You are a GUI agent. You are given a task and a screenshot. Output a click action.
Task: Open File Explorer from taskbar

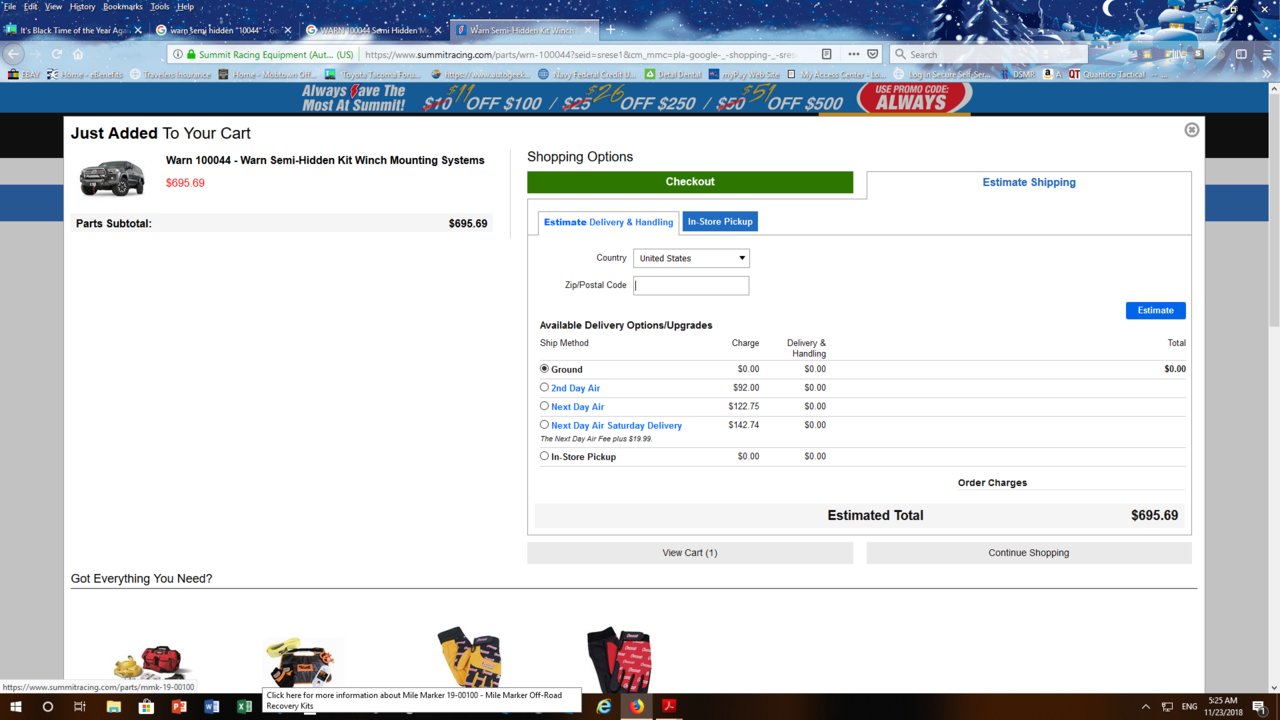coord(113,707)
